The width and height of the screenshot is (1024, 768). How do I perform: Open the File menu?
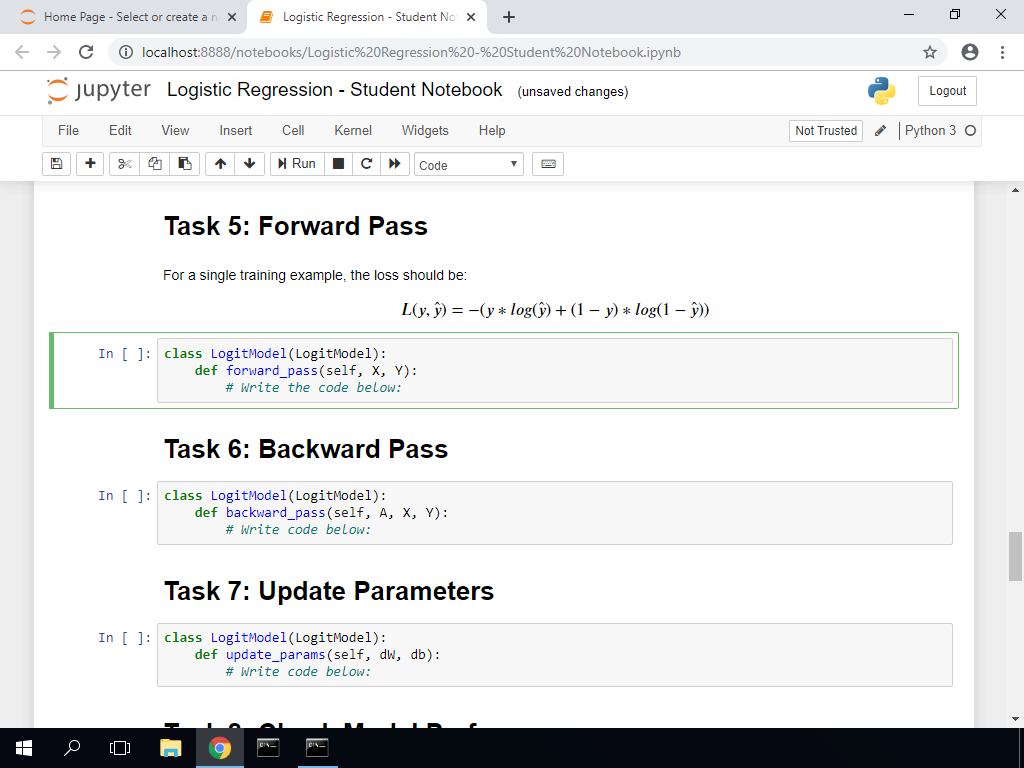click(x=69, y=131)
